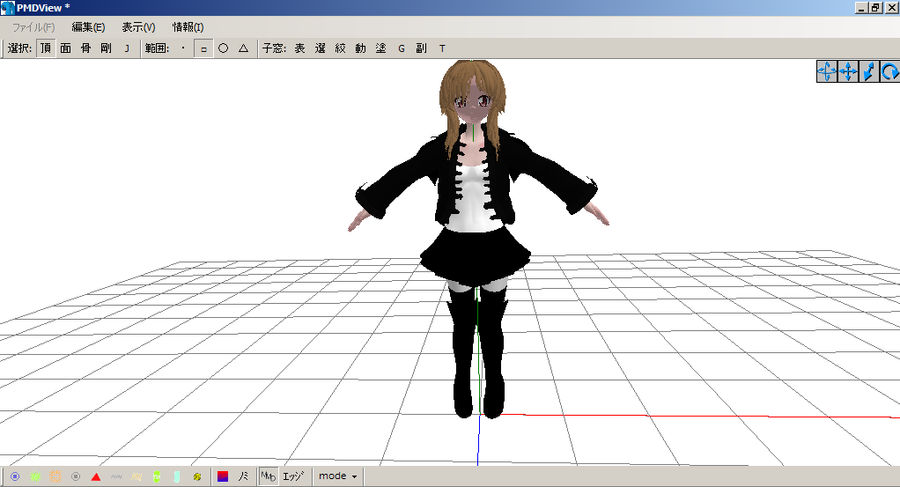Open the 表 sub-window
This screenshot has width=900, height=487.
[x=300, y=48]
